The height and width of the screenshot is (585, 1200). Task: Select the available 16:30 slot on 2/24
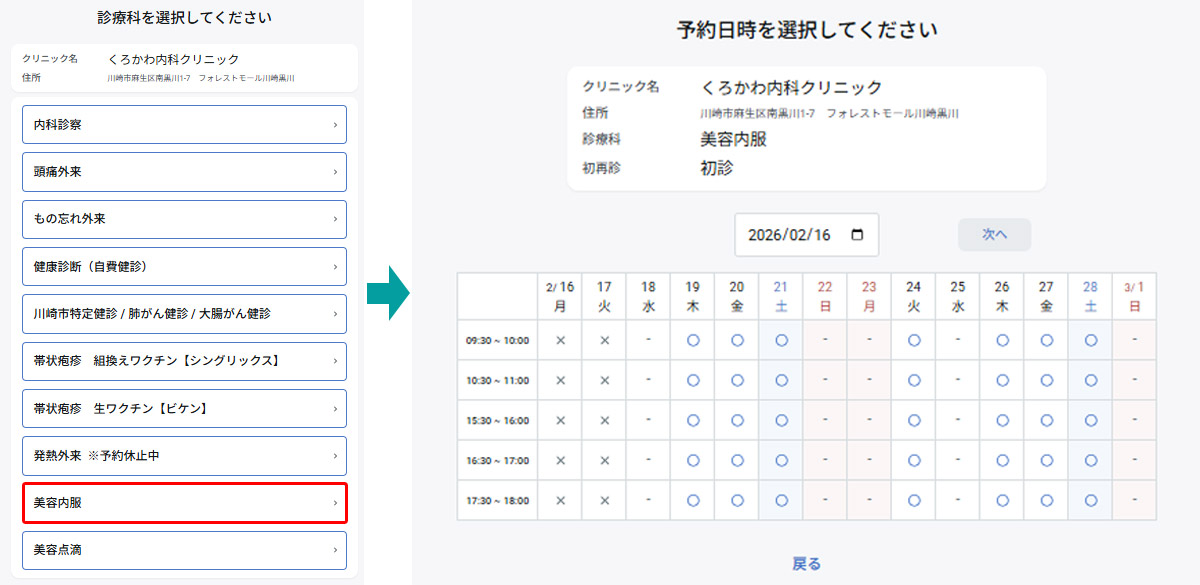[x=913, y=460]
